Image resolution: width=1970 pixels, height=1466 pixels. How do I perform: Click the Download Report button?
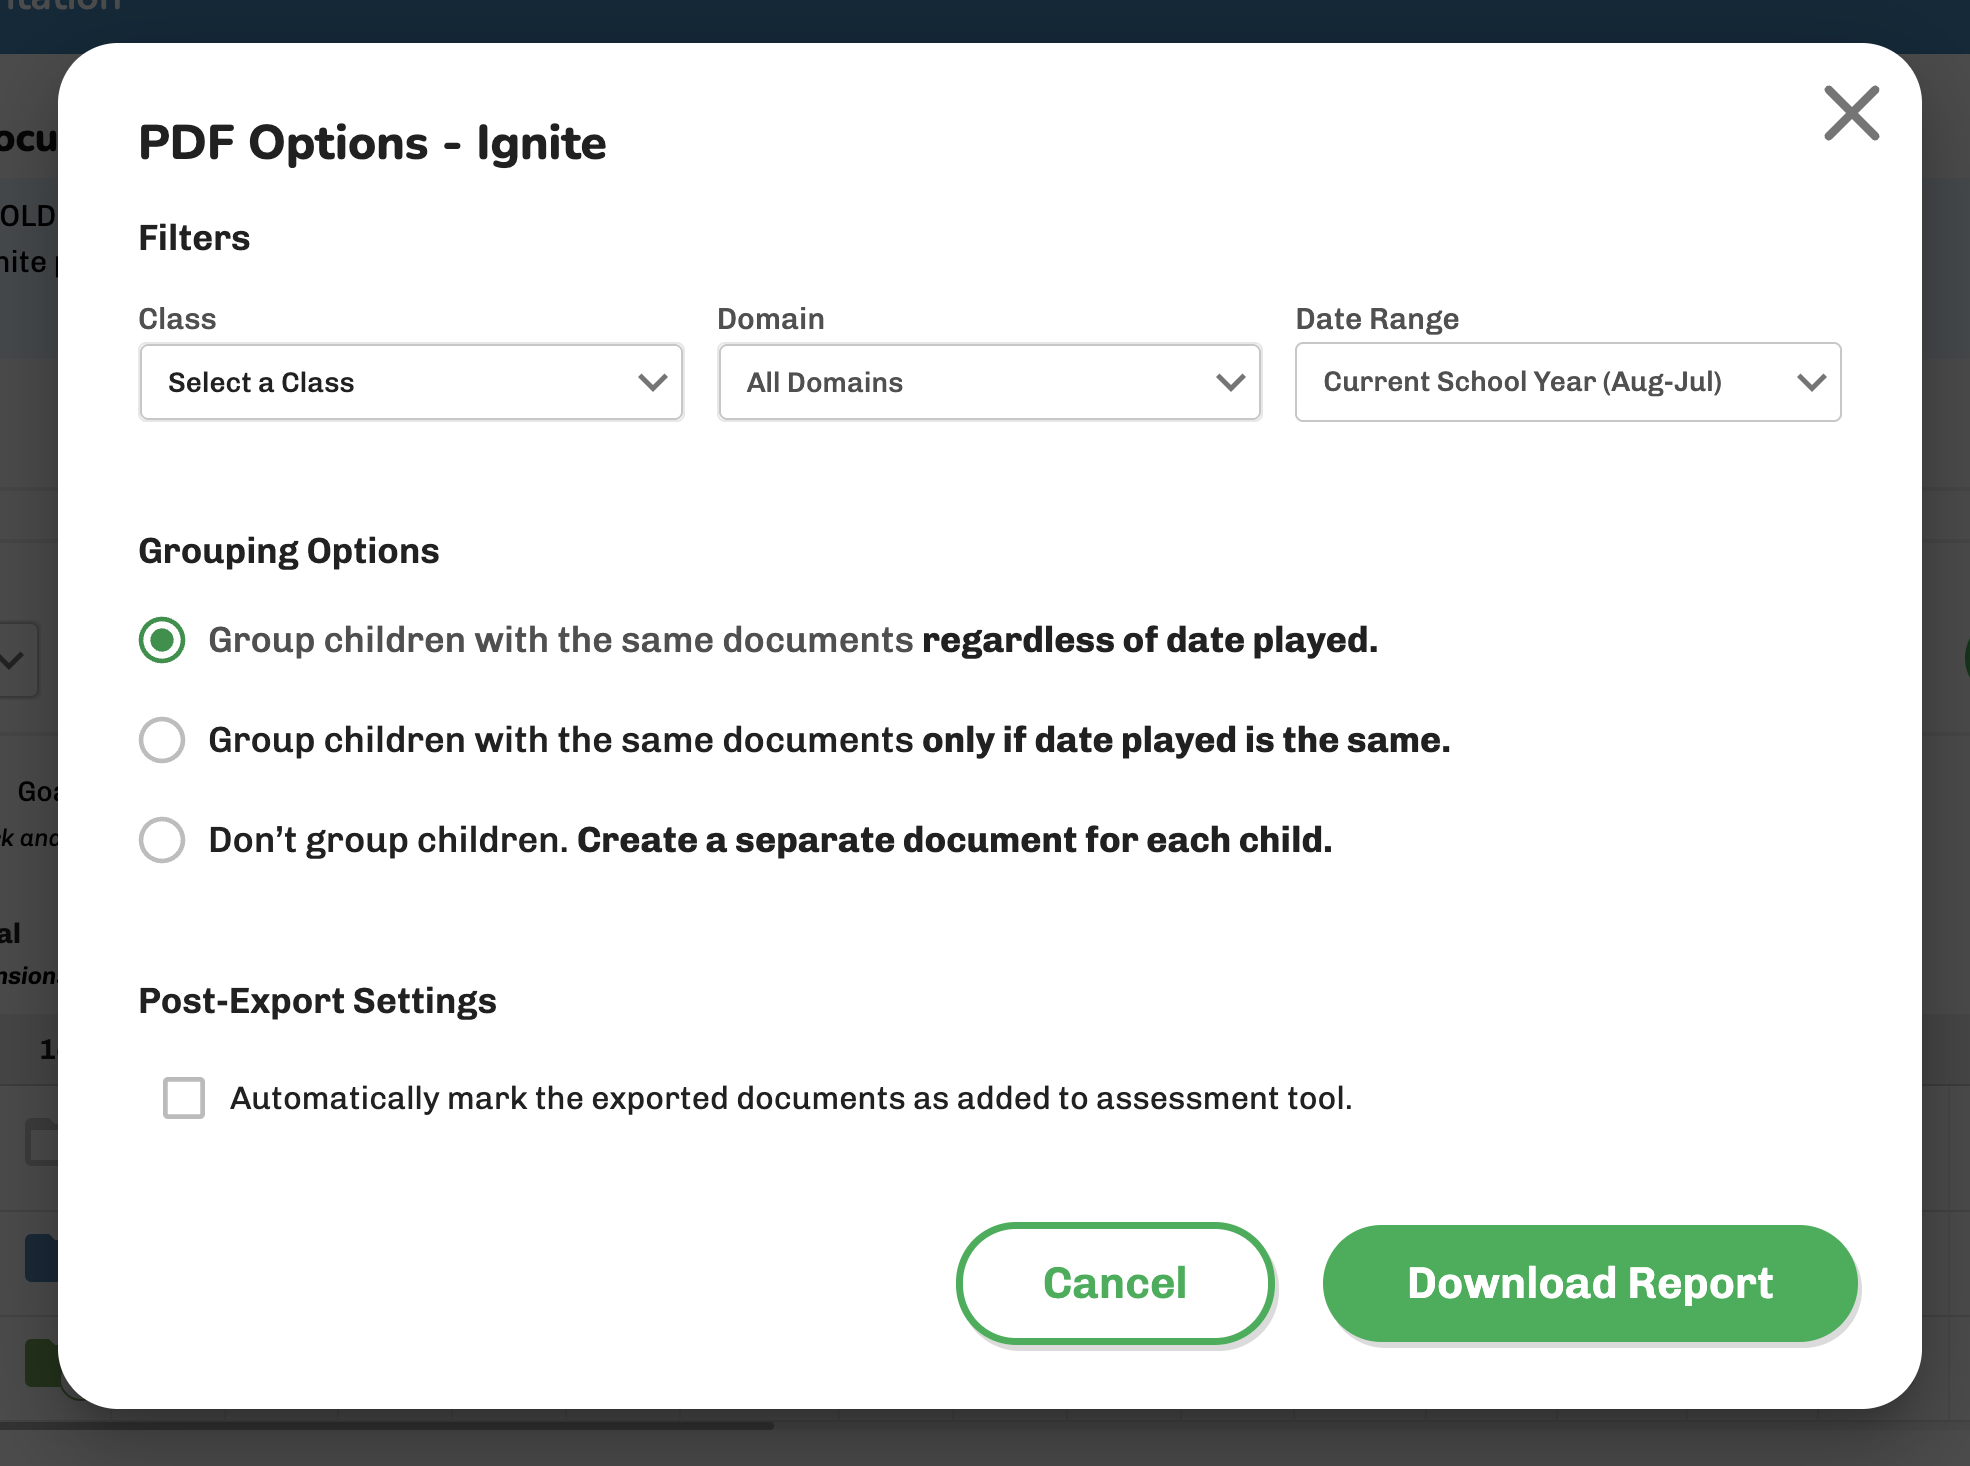point(1590,1283)
